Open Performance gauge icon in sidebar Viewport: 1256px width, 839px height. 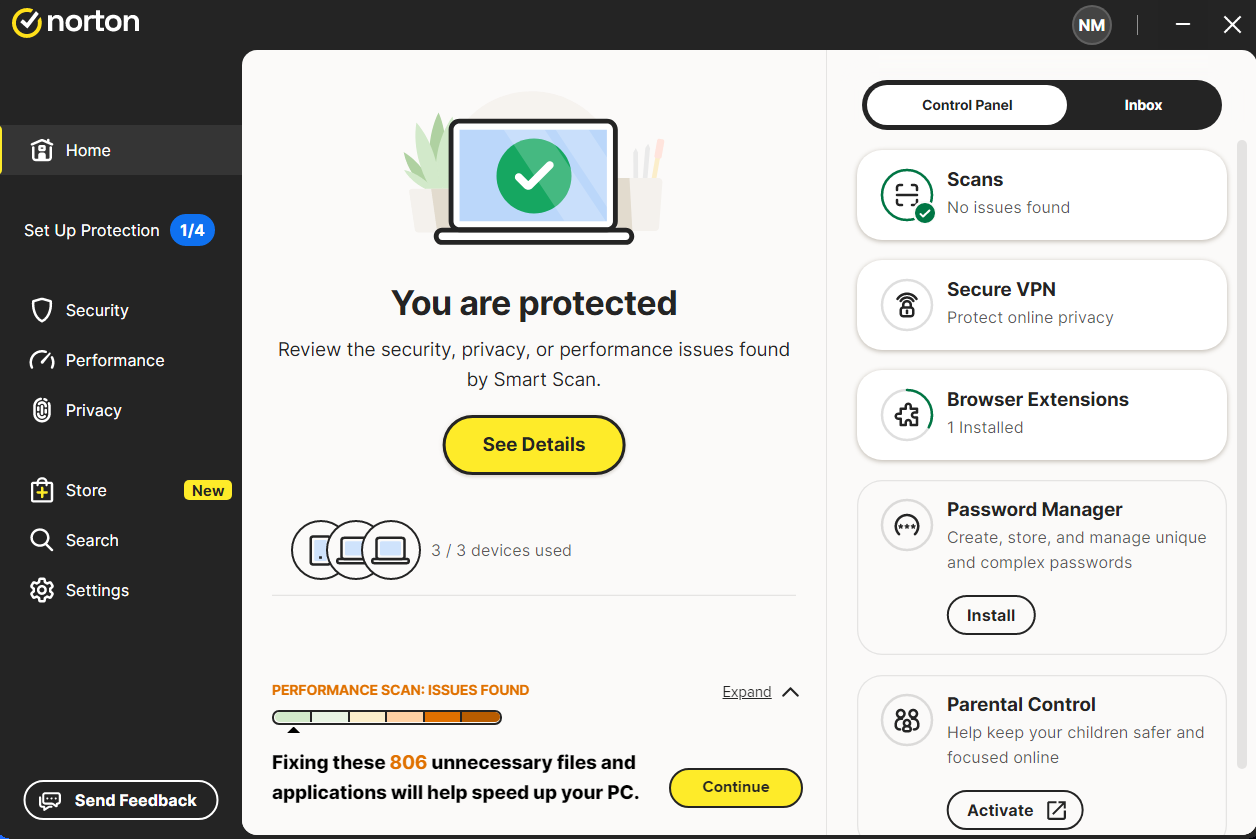tap(42, 360)
